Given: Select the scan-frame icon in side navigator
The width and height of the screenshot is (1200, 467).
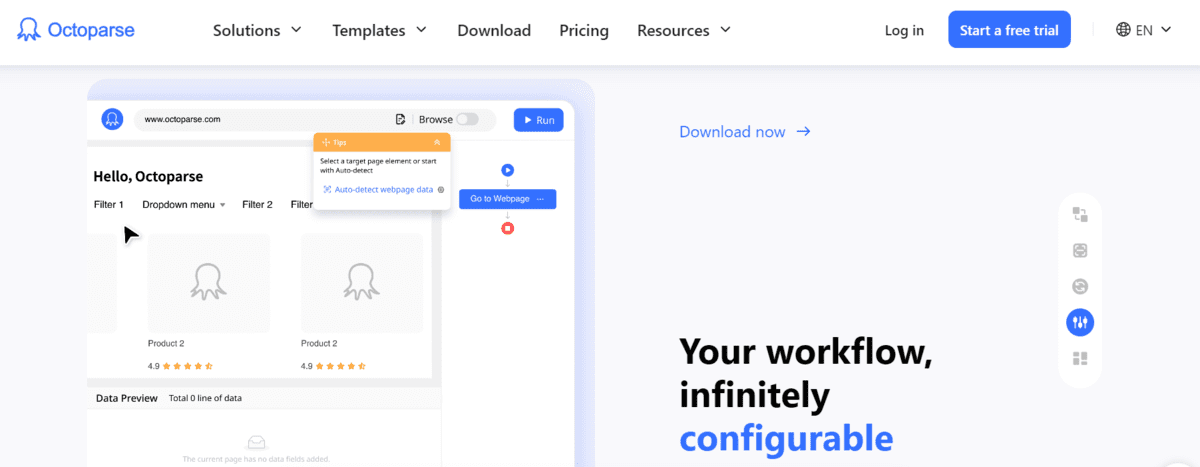Looking at the screenshot, I should [1080, 250].
